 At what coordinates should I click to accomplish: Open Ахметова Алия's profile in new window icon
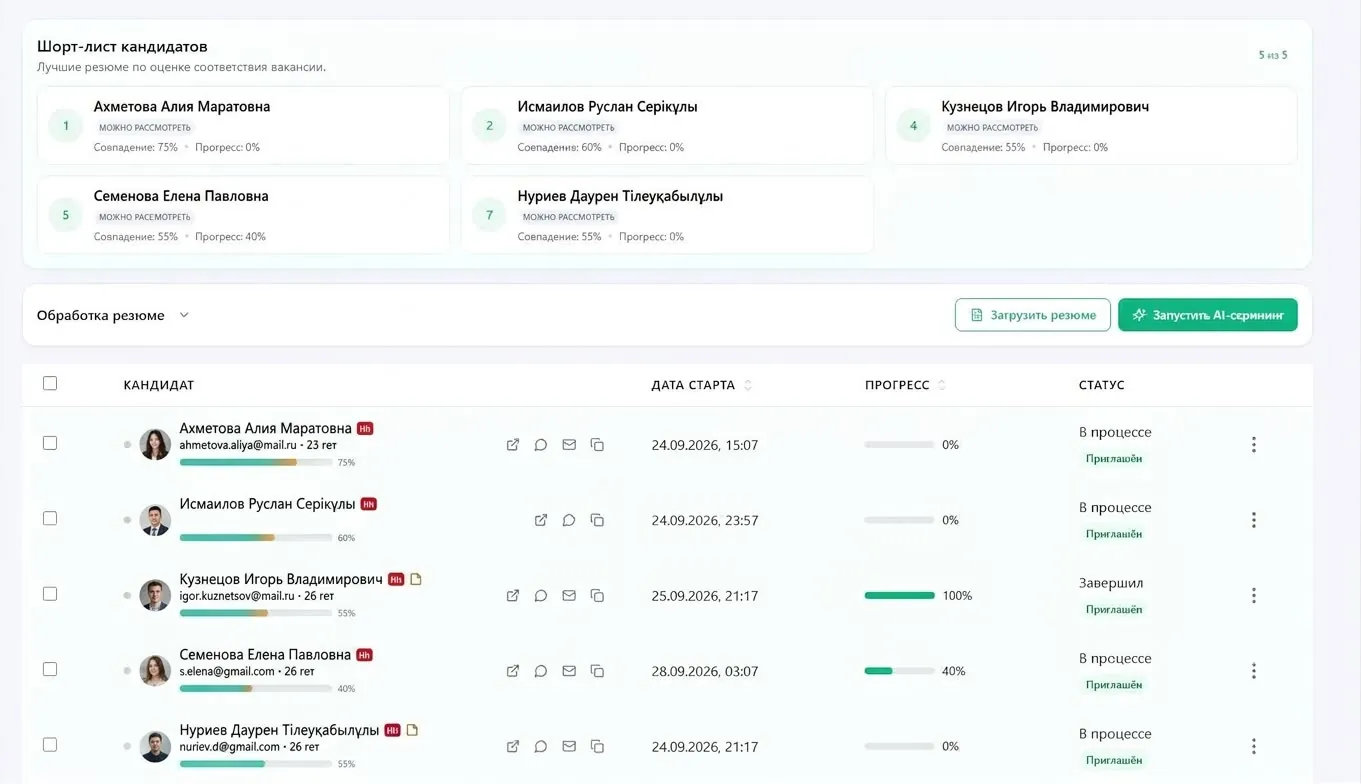[513, 445]
